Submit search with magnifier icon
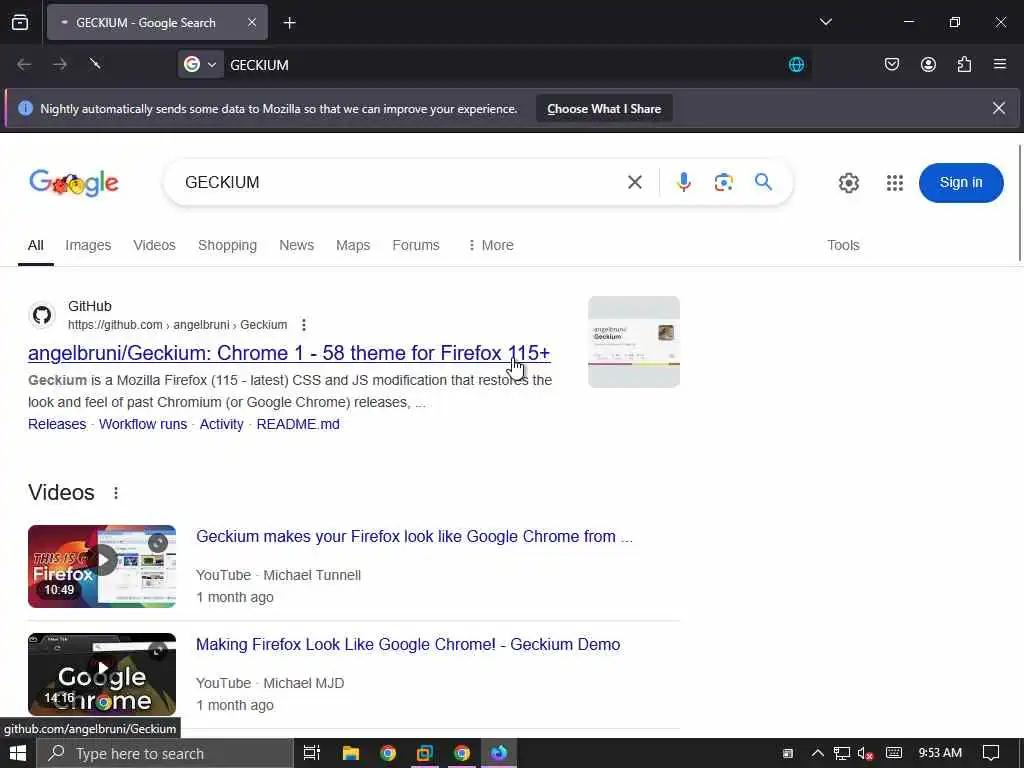The height and width of the screenshot is (768, 1024). point(763,182)
